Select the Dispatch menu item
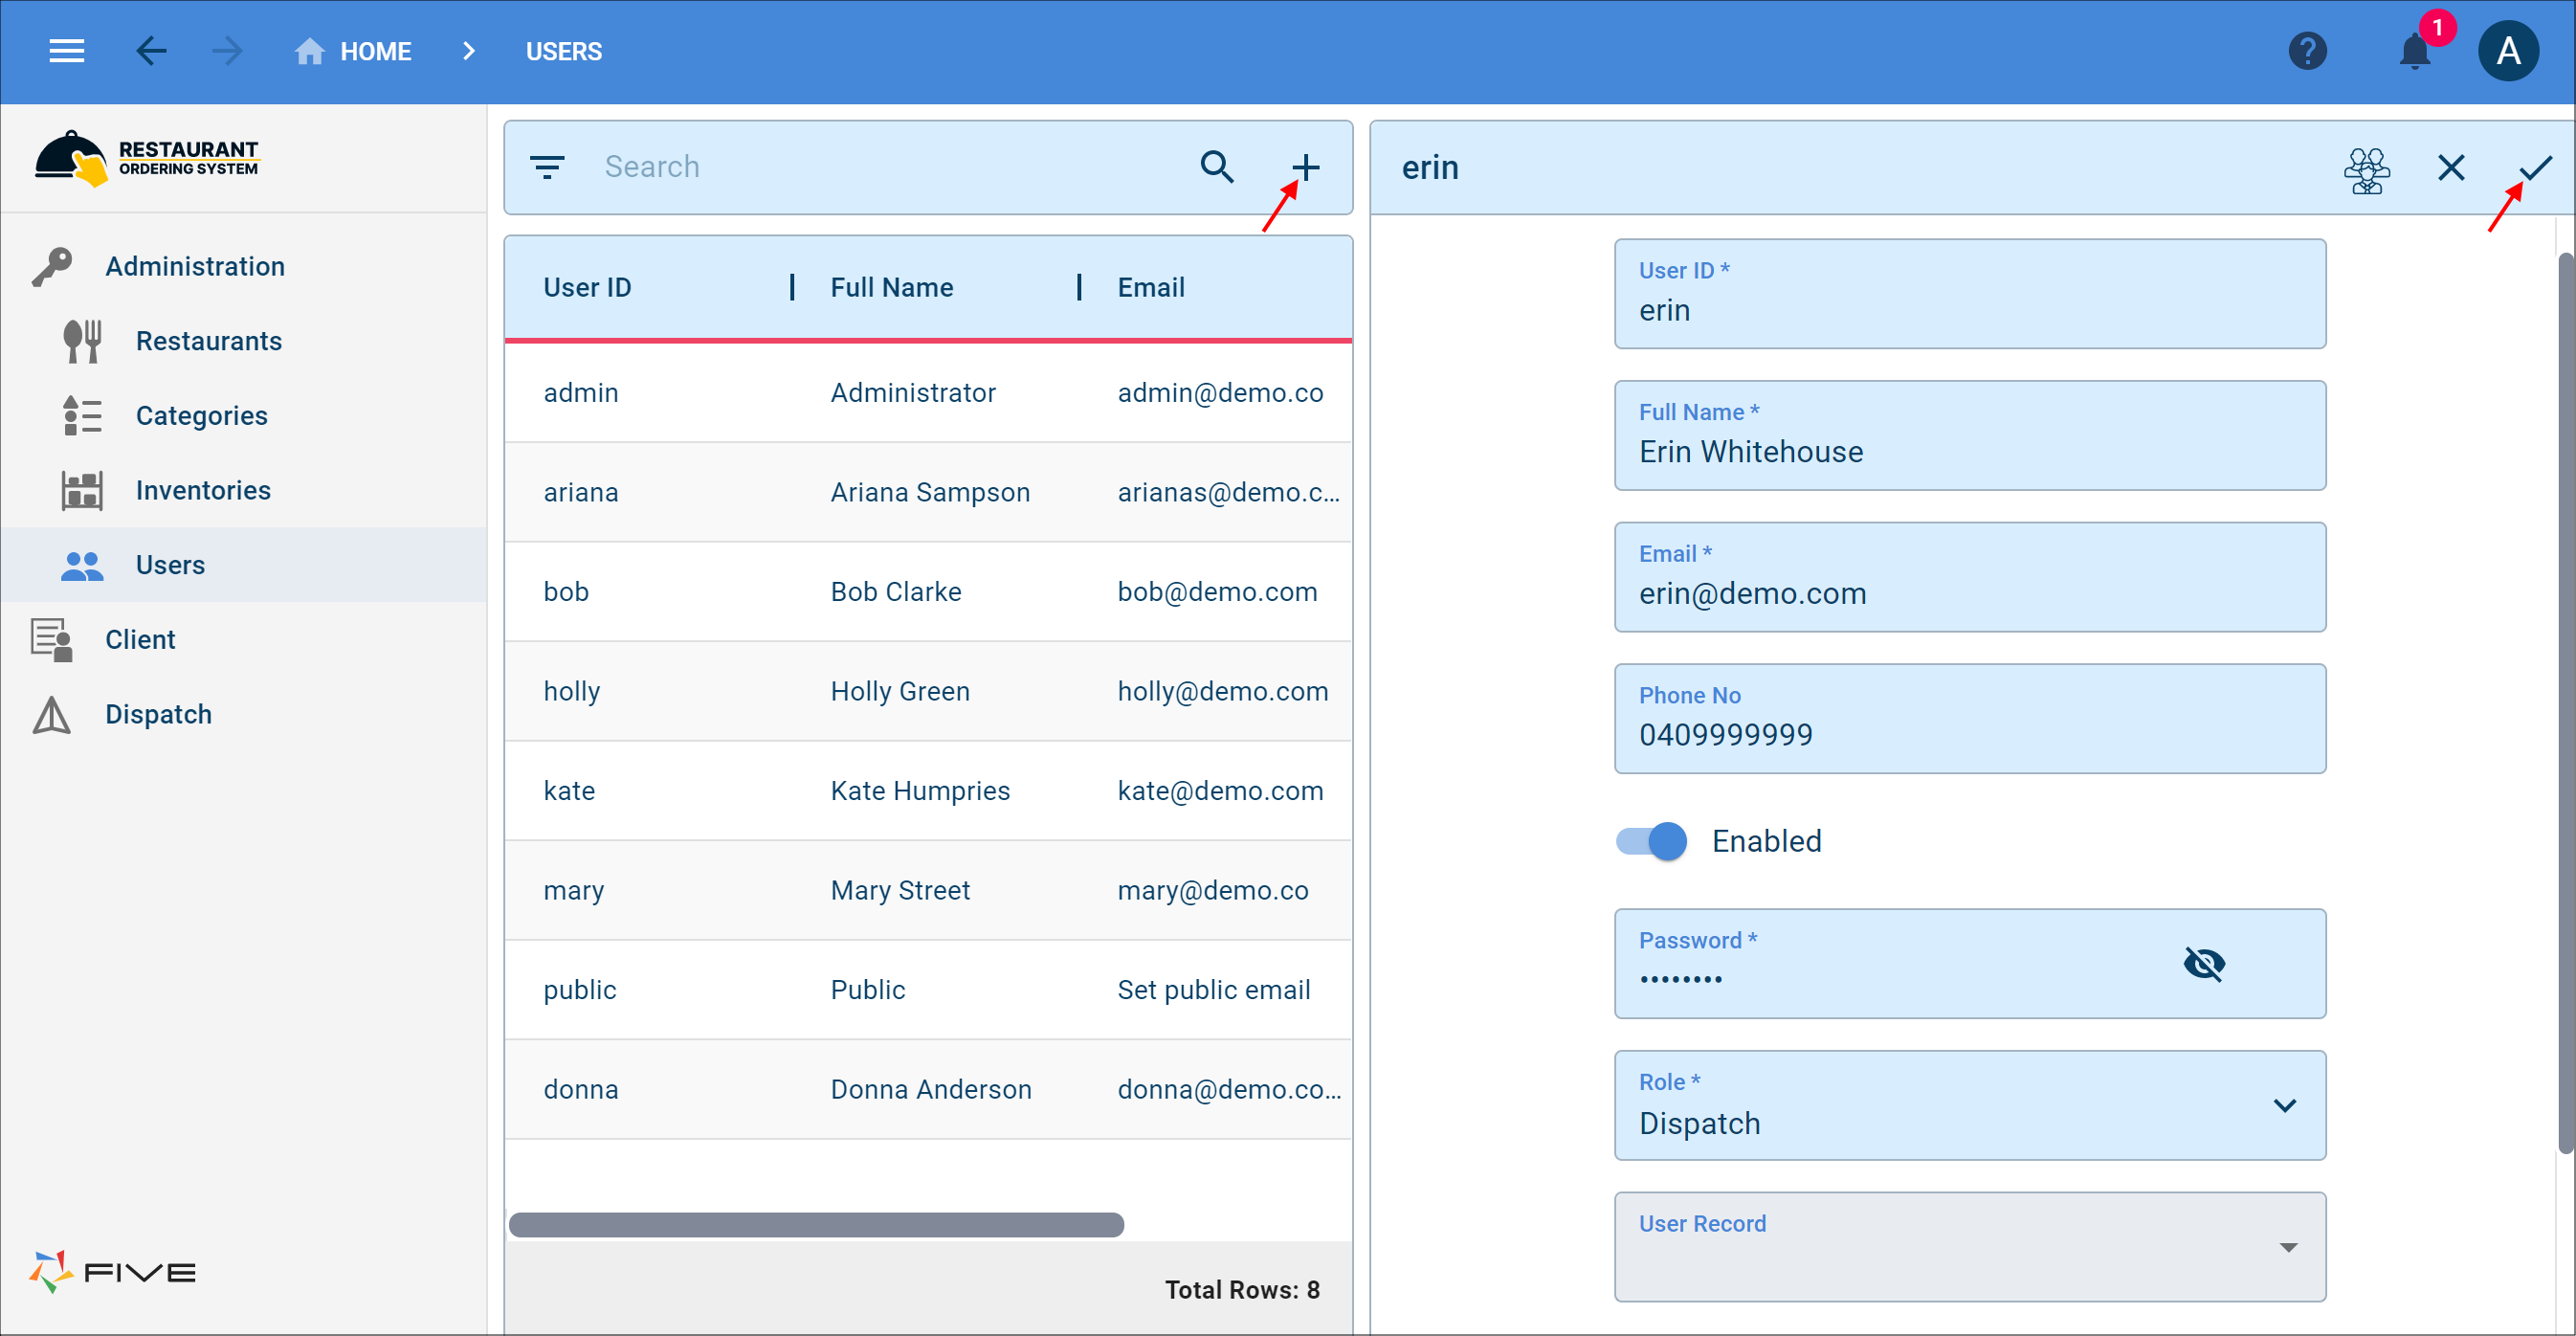The height and width of the screenshot is (1336, 2576). [x=157, y=712]
